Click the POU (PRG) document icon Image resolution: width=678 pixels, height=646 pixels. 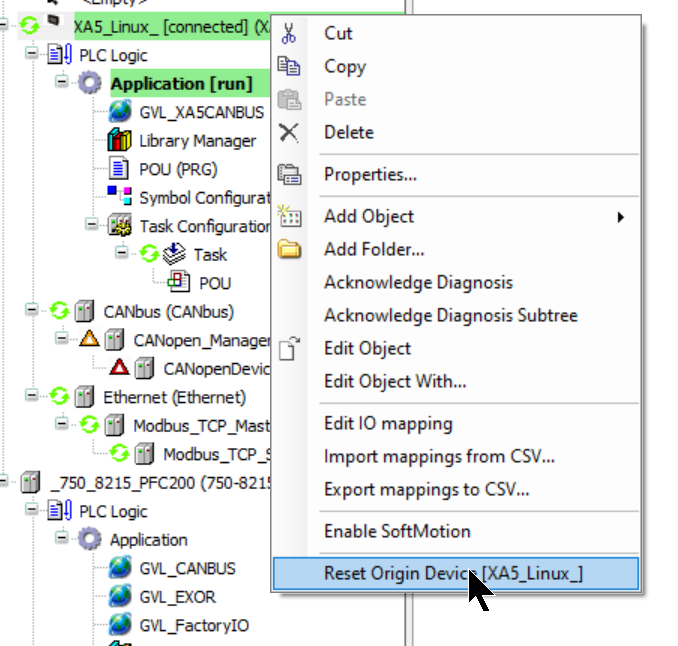click(x=118, y=169)
